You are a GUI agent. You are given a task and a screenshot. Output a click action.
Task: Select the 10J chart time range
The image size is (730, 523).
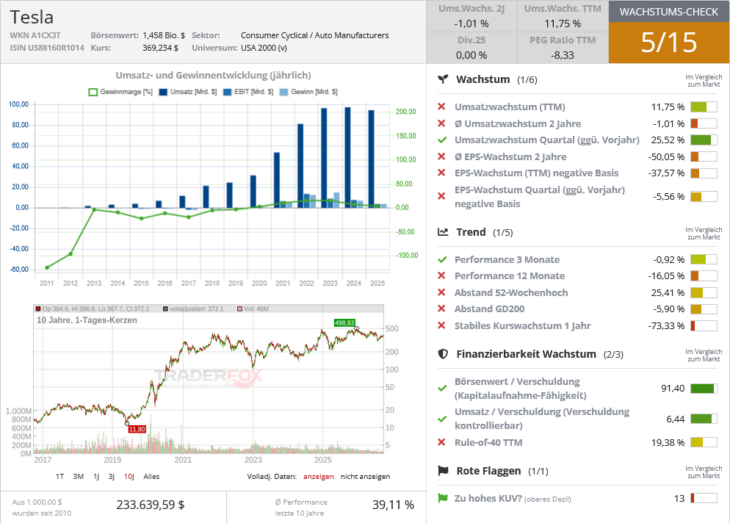(x=129, y=476)
